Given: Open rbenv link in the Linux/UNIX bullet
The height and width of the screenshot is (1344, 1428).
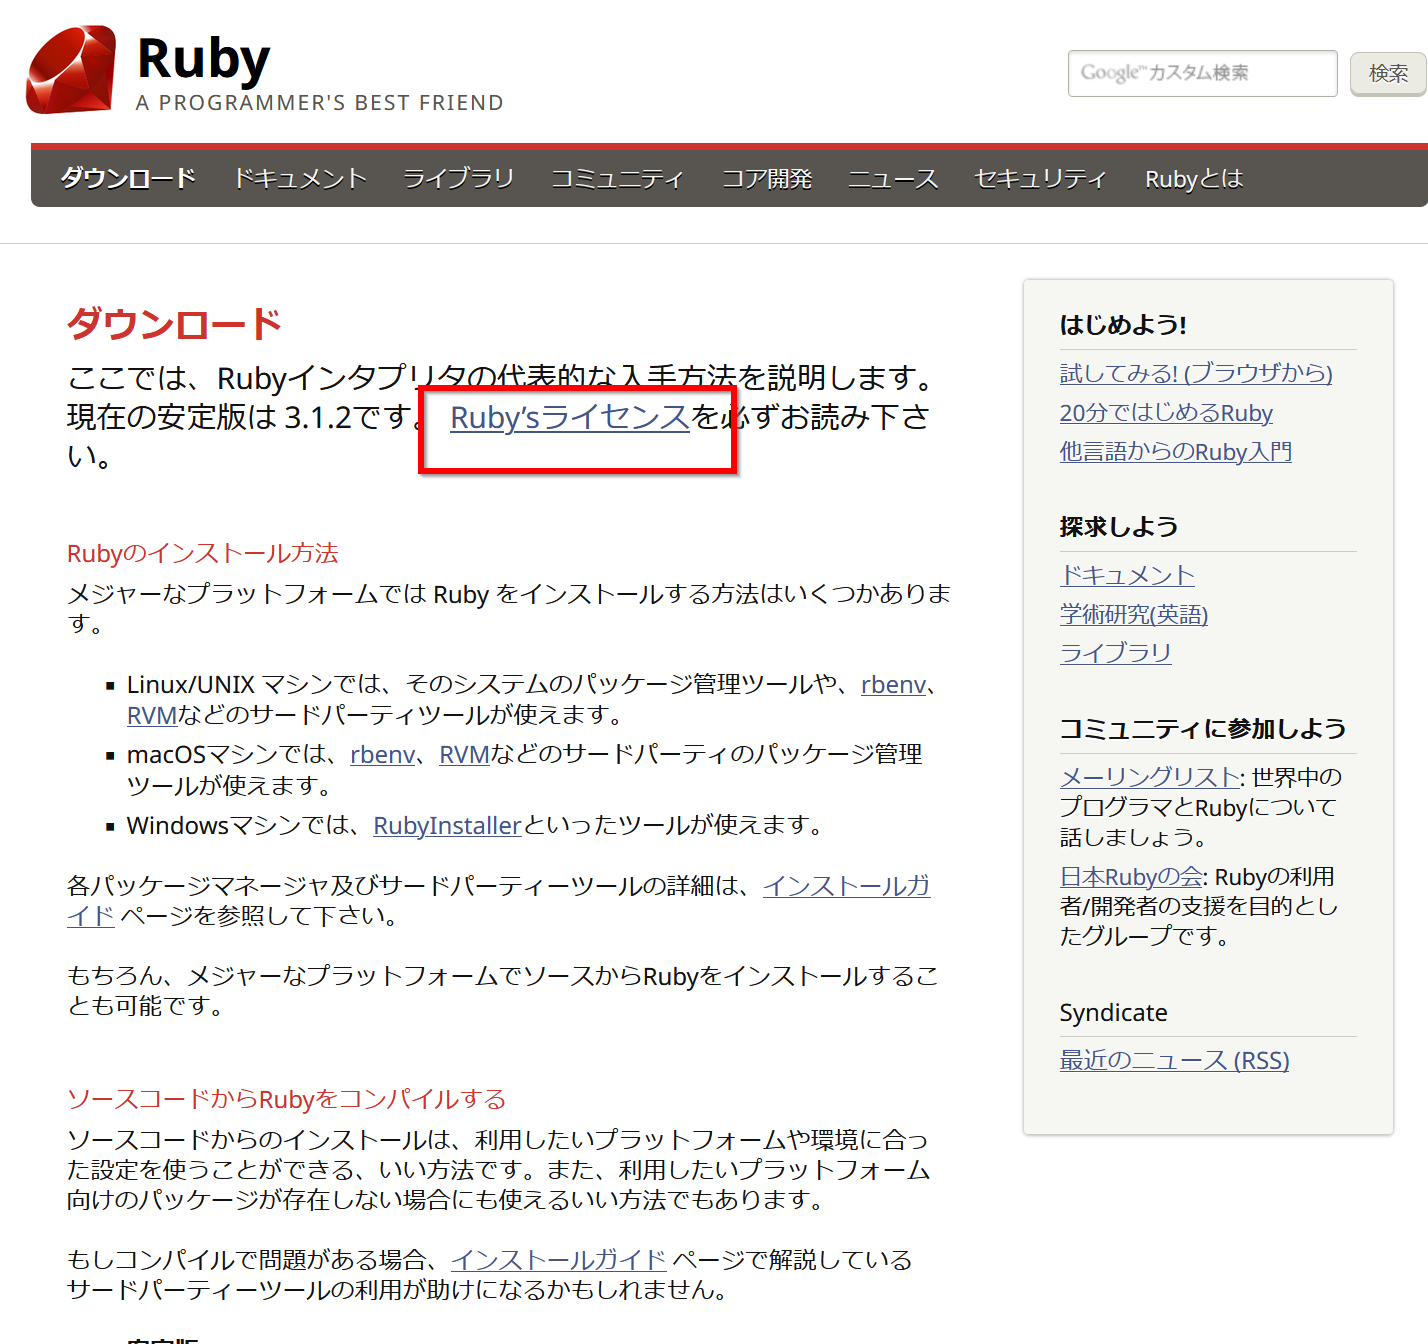Looking at the screenshot, I should click(x=893, y=684).
